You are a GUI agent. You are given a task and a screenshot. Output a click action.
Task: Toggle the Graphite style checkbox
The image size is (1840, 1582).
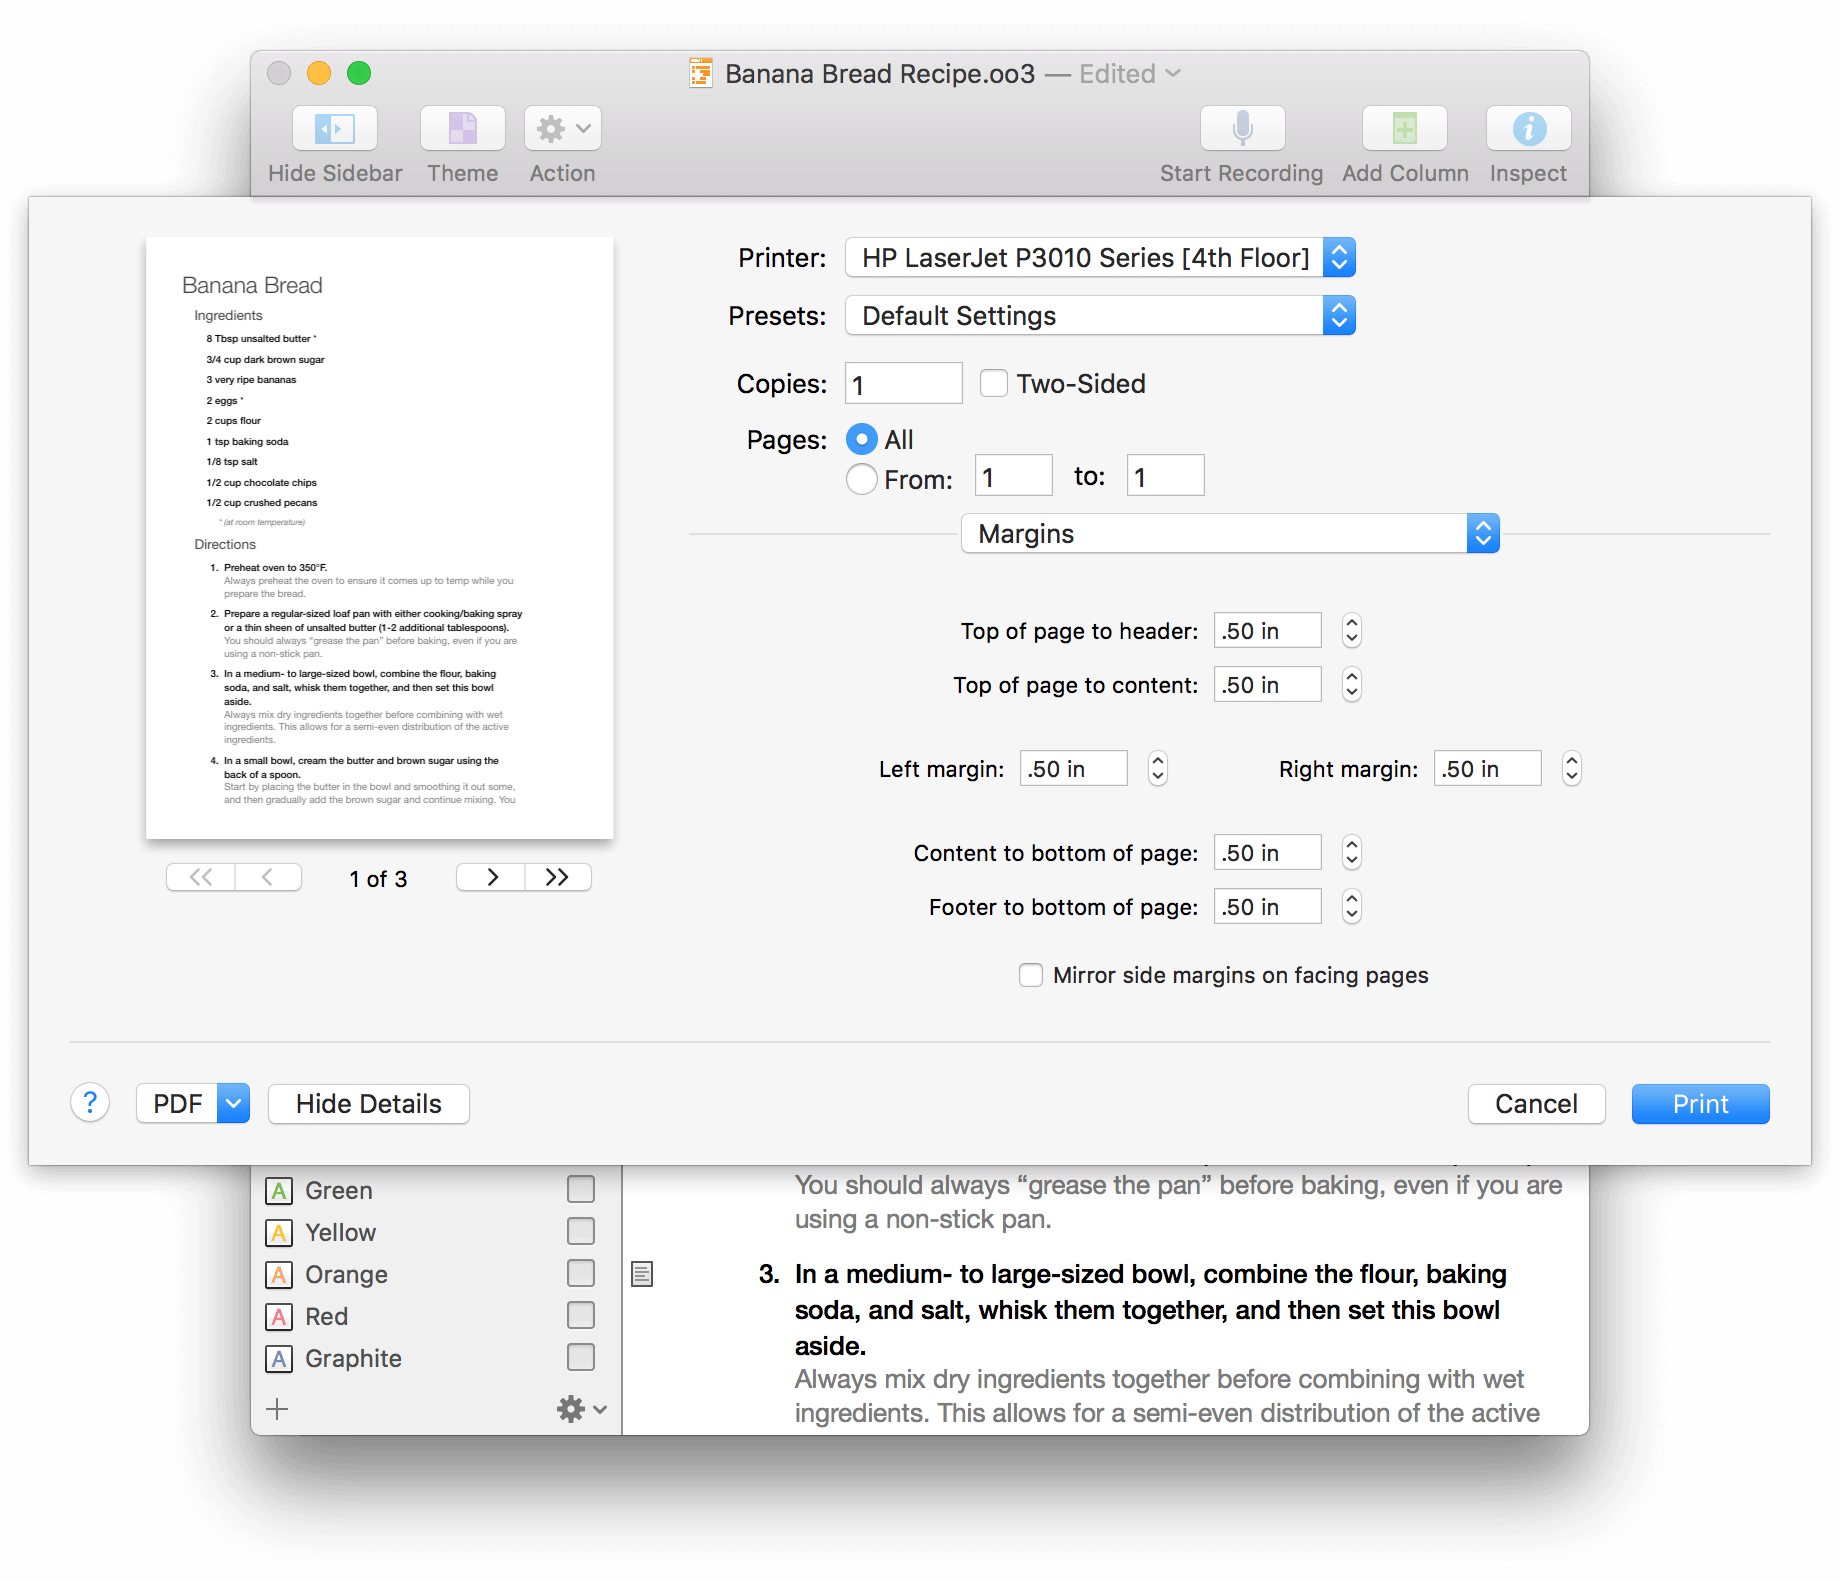pos(580,1357)
